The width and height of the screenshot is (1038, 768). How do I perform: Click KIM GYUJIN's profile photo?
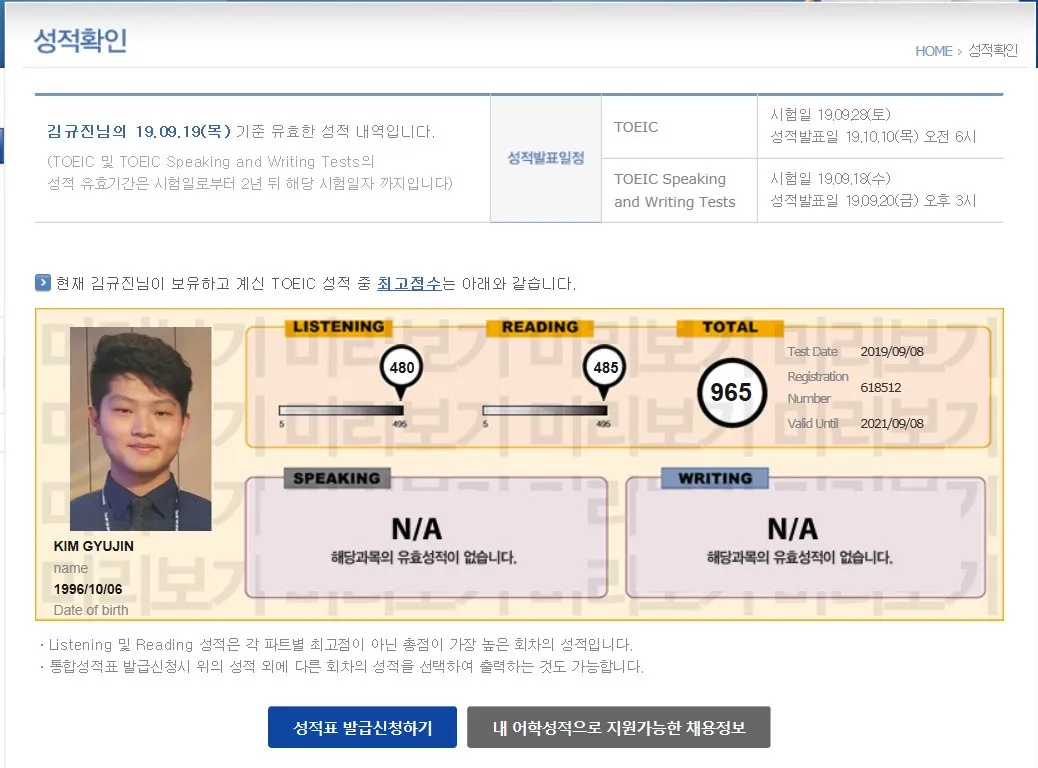(140, 428)
